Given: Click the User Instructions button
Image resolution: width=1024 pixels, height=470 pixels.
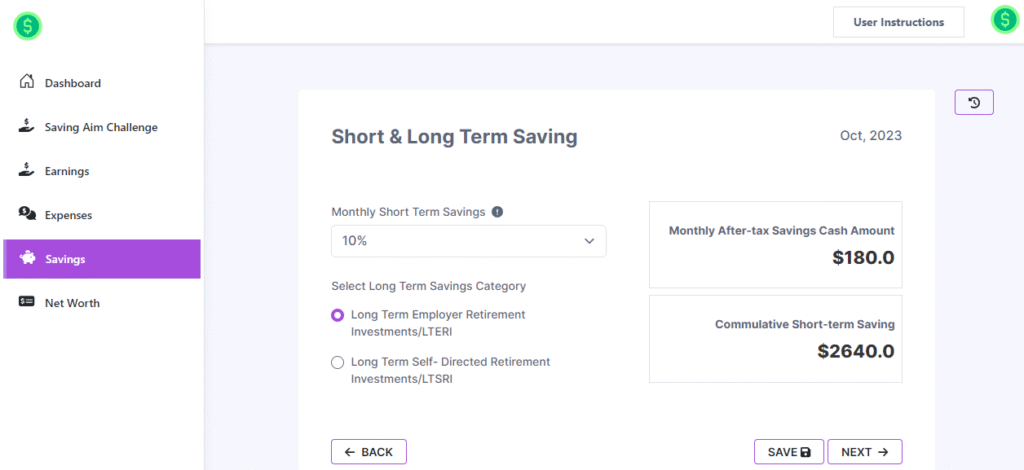Looking at the screenshot, I should (898, 22).
